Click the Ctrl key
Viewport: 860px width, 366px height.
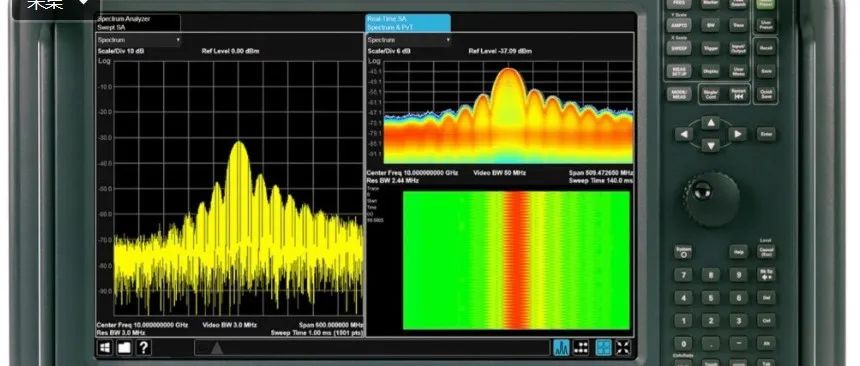[766, 321]
